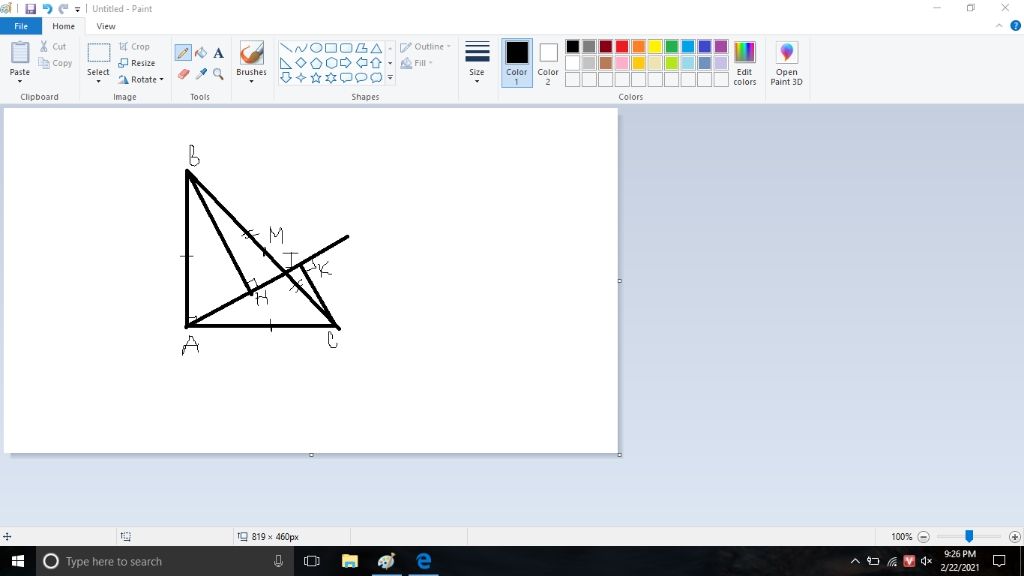Select the Magnifier tool
Viewport: 1024px width, 576px height.
[x=219, y=74]
